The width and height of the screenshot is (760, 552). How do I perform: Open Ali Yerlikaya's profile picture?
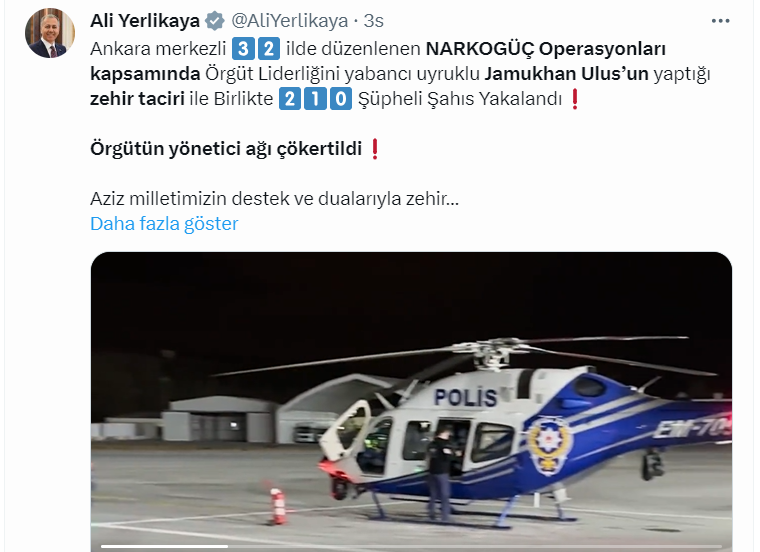(50, 33)
